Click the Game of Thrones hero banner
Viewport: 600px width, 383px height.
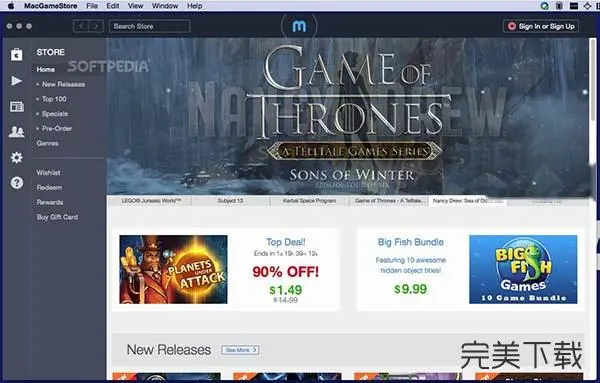[348, 117]
